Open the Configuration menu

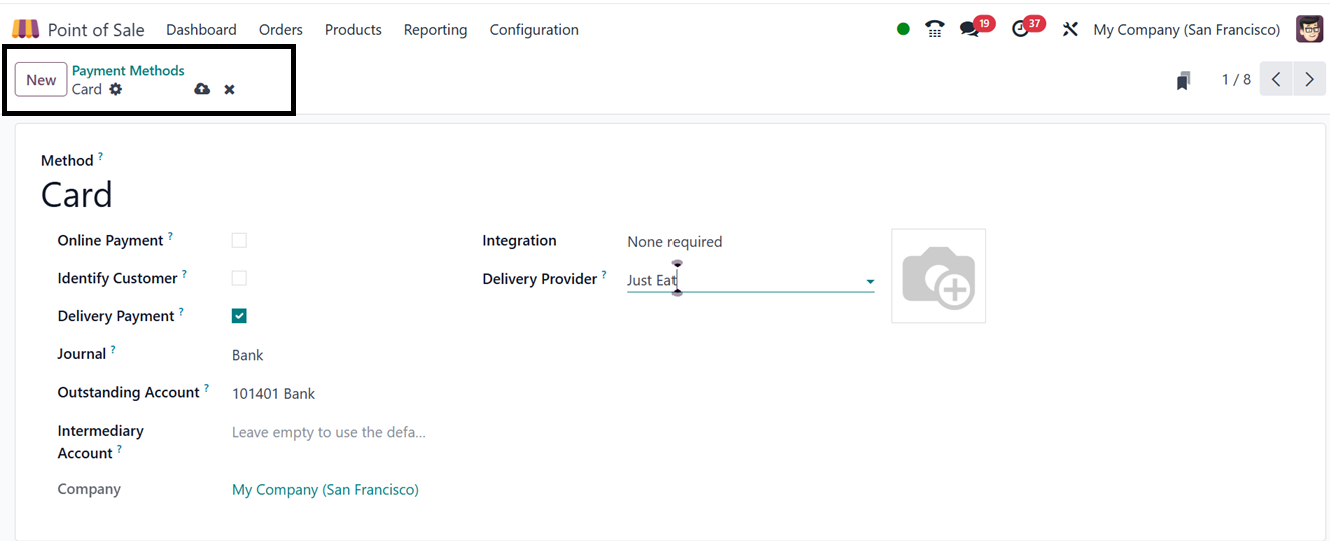tap(534, 30)
